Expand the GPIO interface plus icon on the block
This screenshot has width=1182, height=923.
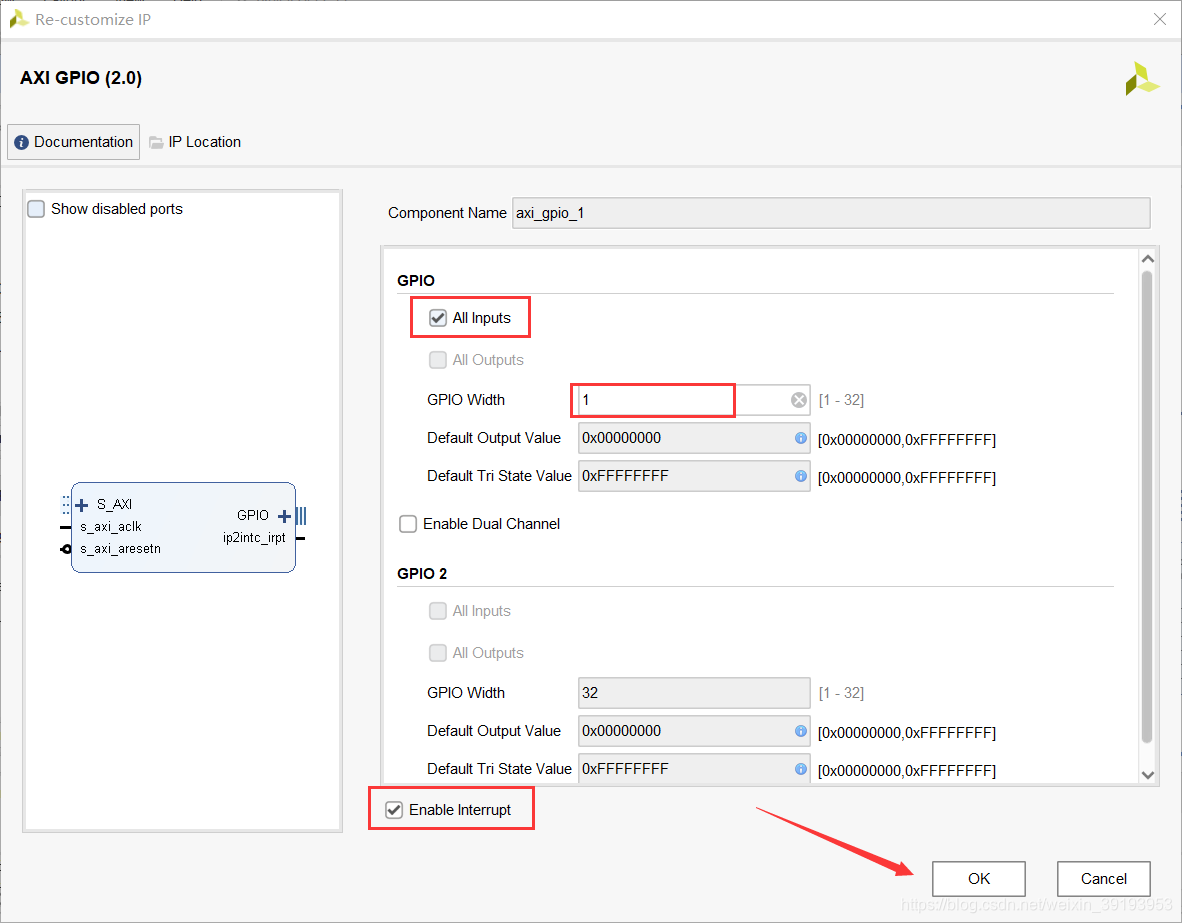click(x=284, y=516)
